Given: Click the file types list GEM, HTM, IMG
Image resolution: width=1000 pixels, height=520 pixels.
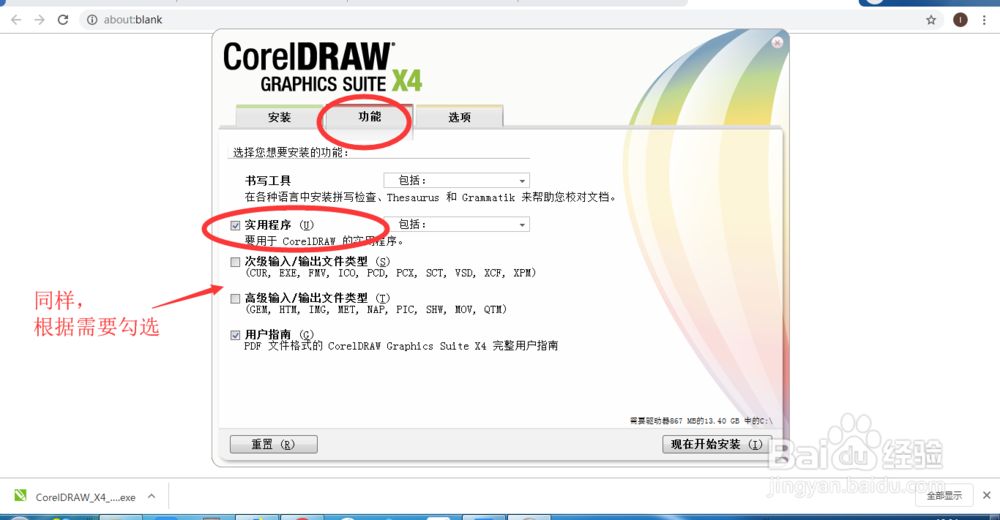Looking at the screenshot, I should 376,309.
